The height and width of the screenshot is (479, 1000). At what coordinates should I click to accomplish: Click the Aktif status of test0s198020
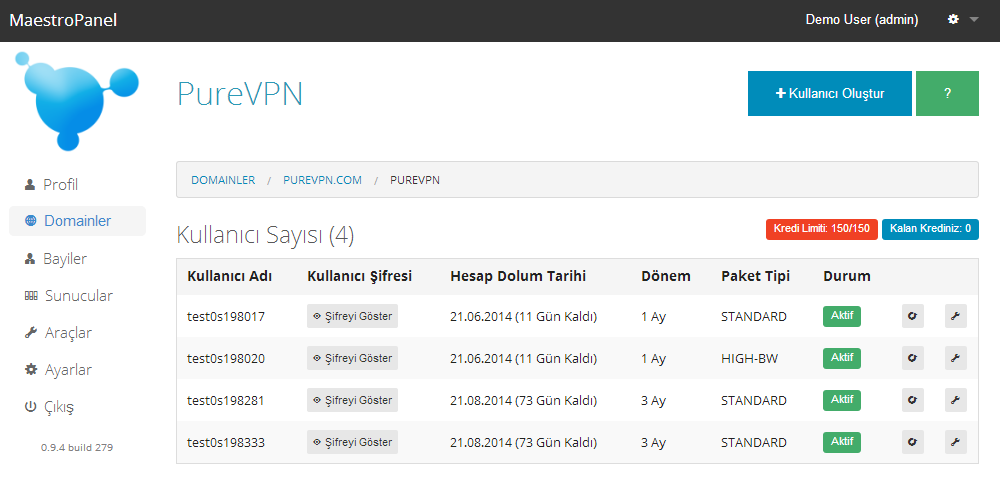point(842,358)
